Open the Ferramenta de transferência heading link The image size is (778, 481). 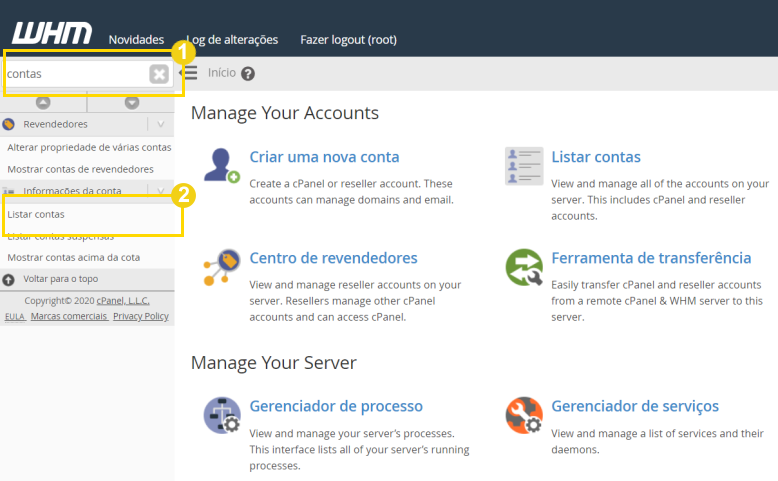pyautogui.click(x=651, y=258)
